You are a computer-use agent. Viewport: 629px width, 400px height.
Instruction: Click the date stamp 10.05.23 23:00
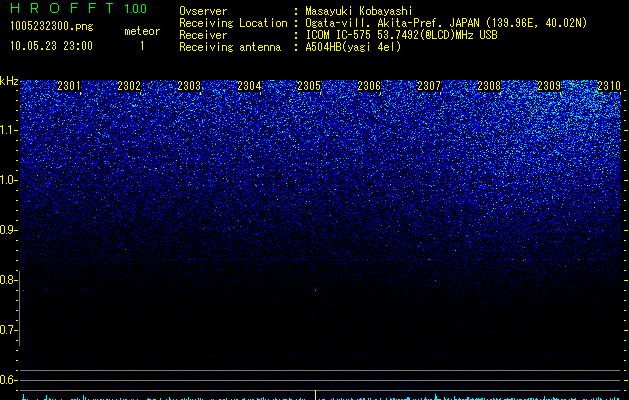click(51, 46)
